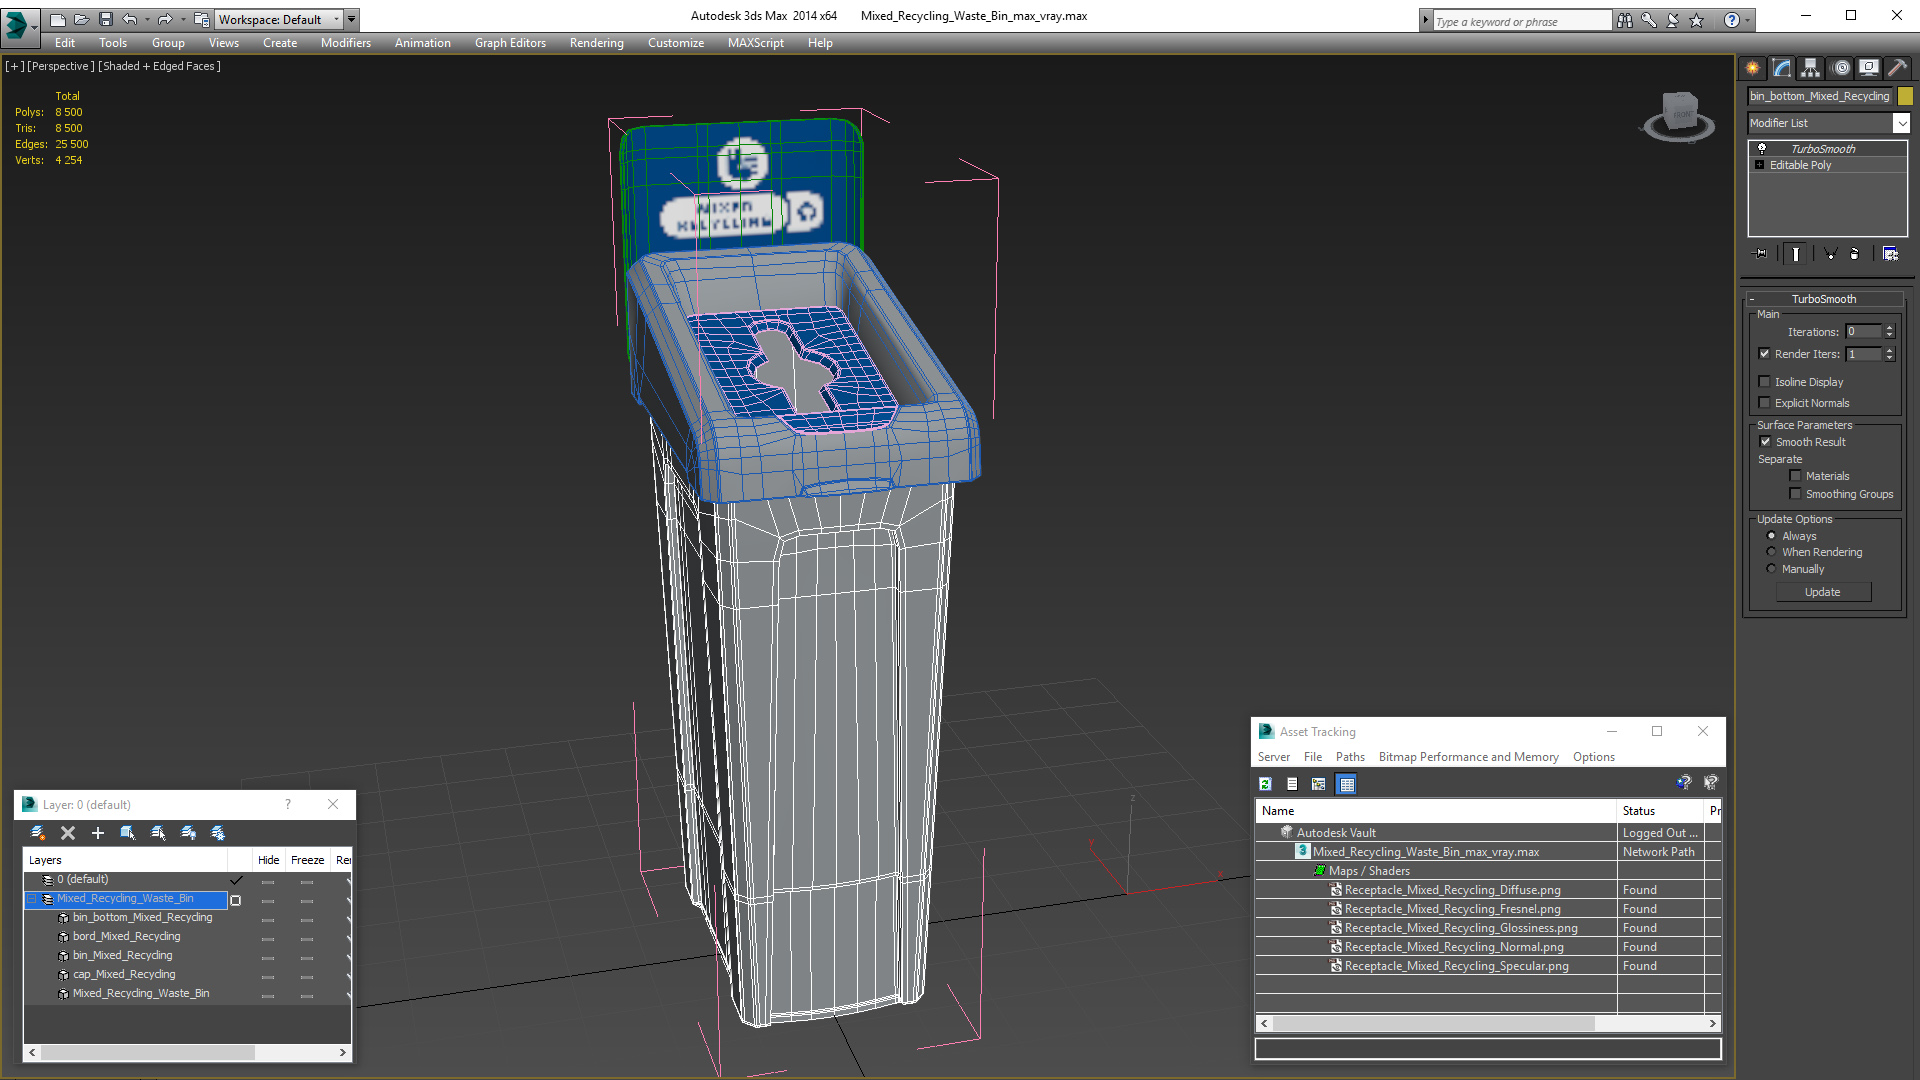The height and width of the screenshot is (1080, 1920).
Task: Expand the search field arrow
Action: click(1425, 20)
